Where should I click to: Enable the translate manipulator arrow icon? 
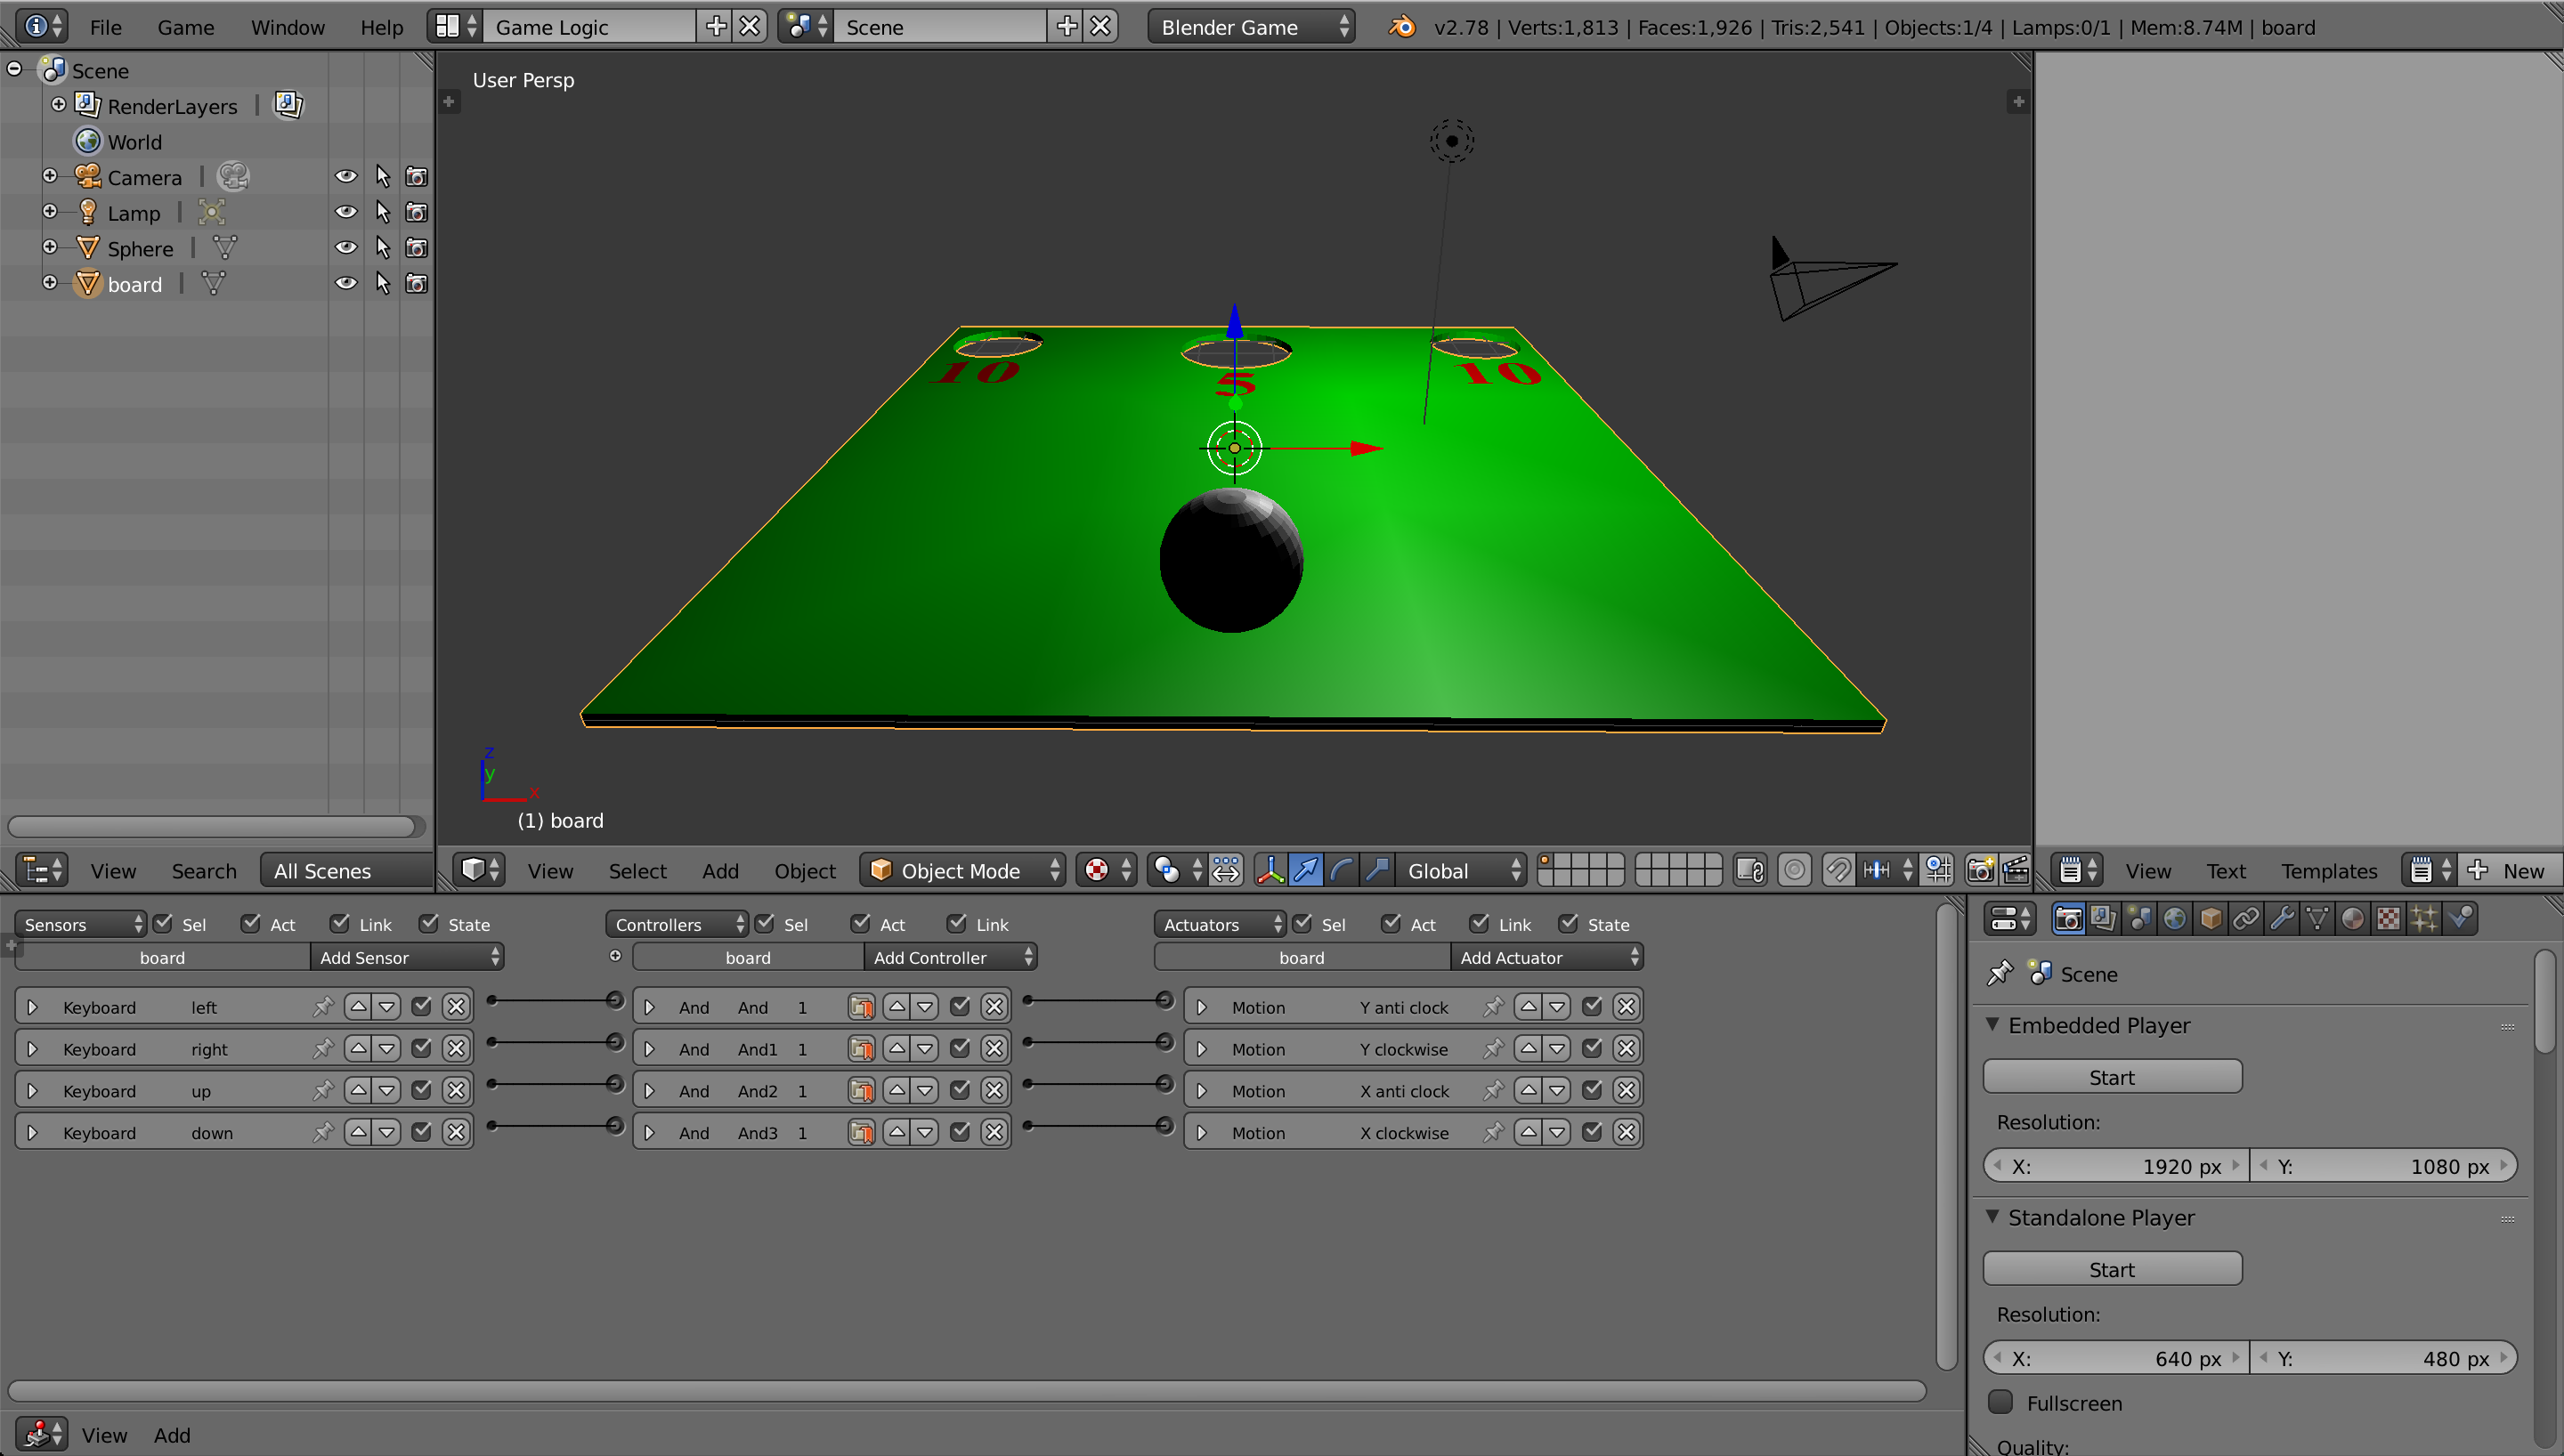pyautogui.click(x=1306, y=870)
